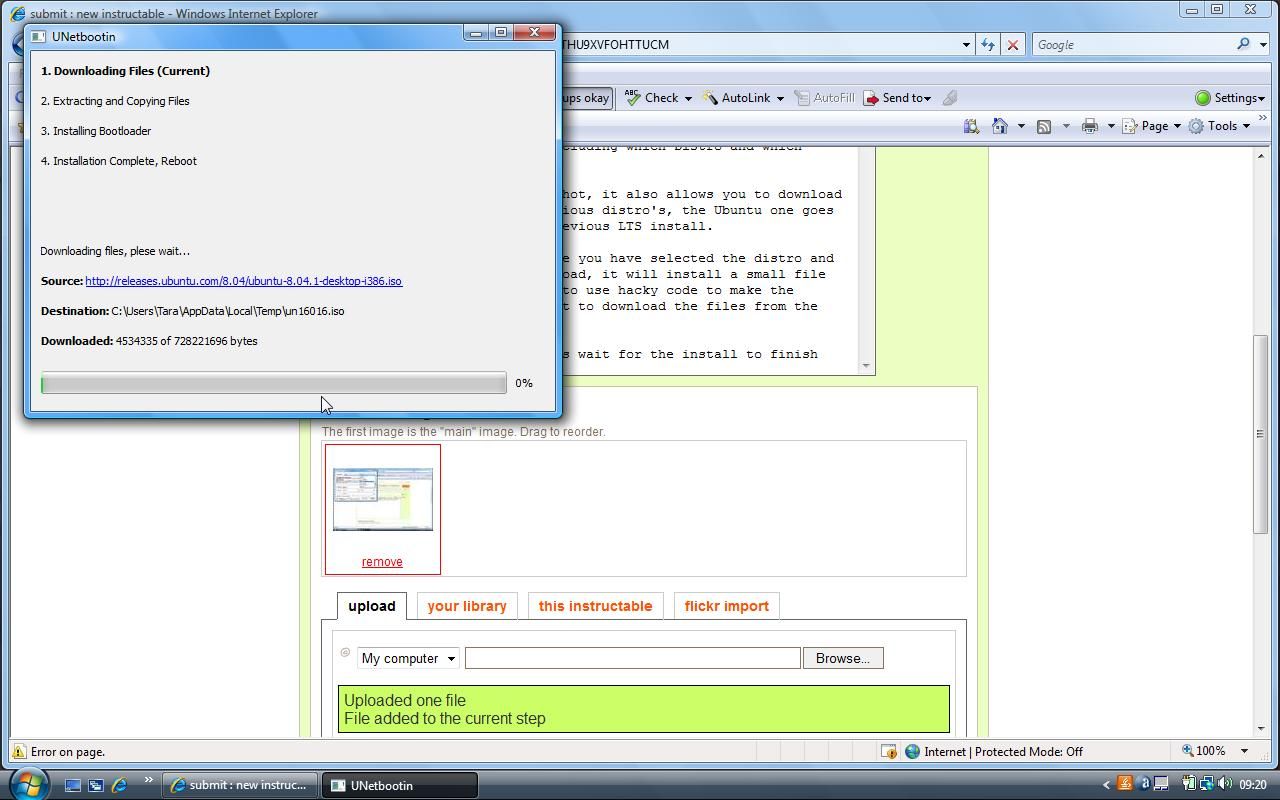Screen dimensions: 1280x800
Task: Open the flickr import tab
Action: click(x=726, y=606)
